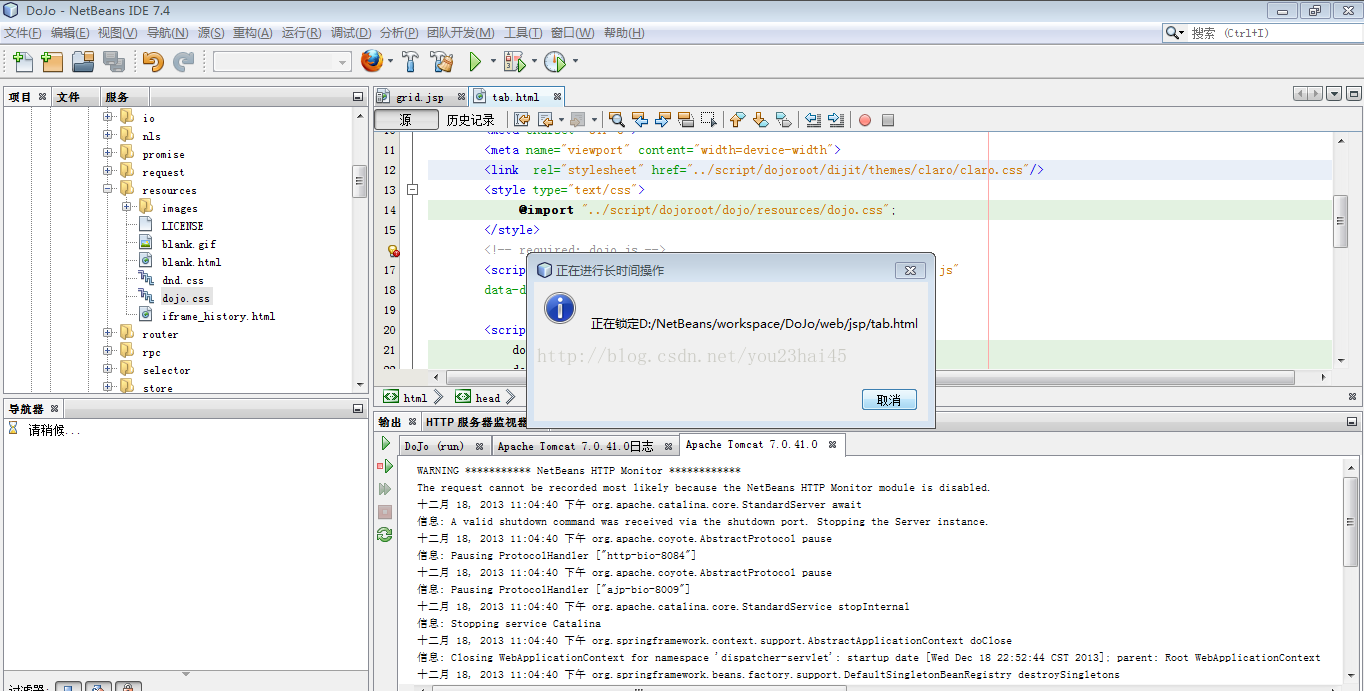Open the 文件(F) menu

tap(22, 33)
